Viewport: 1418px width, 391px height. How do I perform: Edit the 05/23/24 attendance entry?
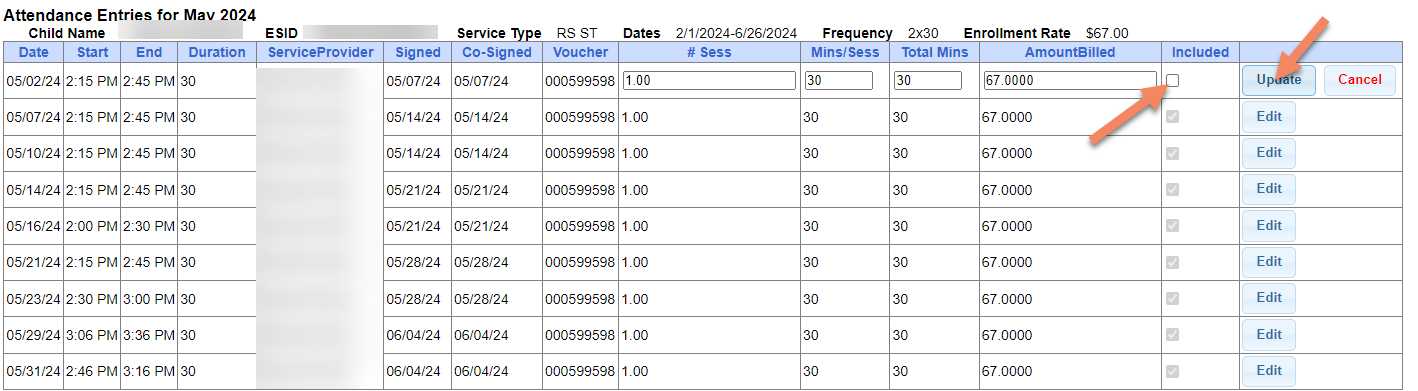pyautogui.click(x=1269, y=298)
